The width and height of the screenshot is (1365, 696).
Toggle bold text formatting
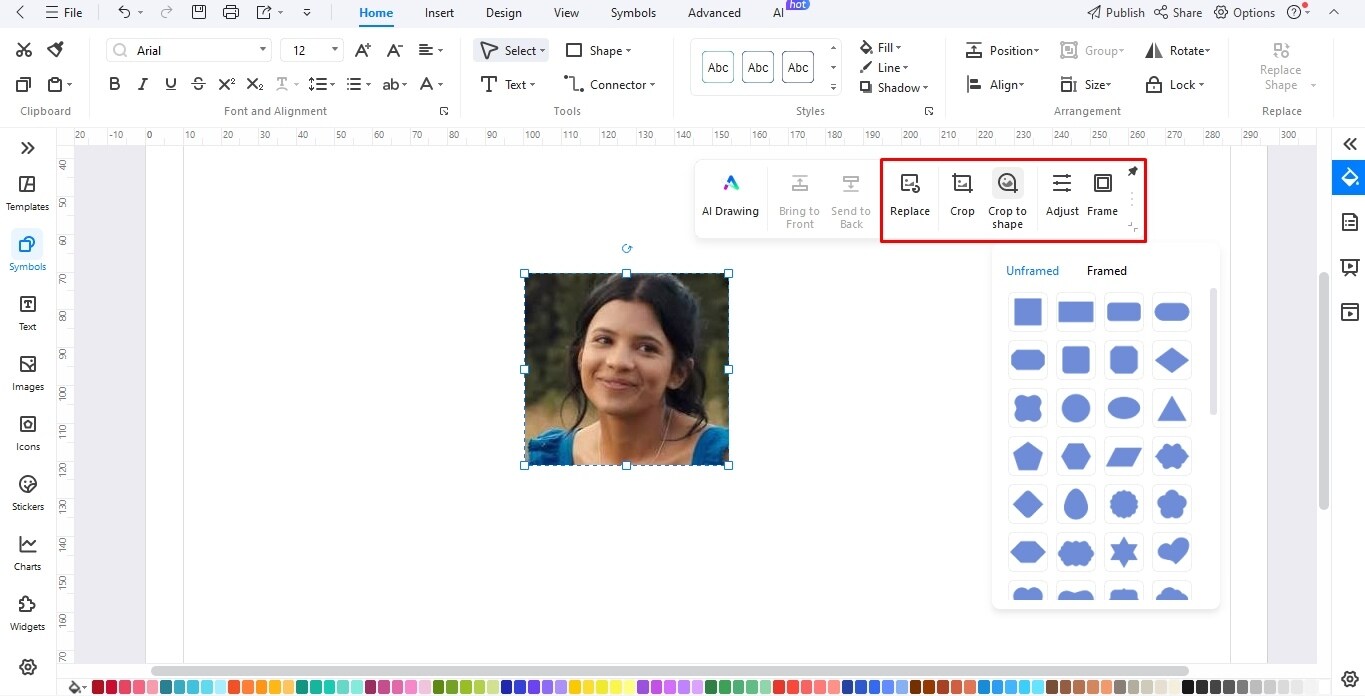[x=115, y=84]
